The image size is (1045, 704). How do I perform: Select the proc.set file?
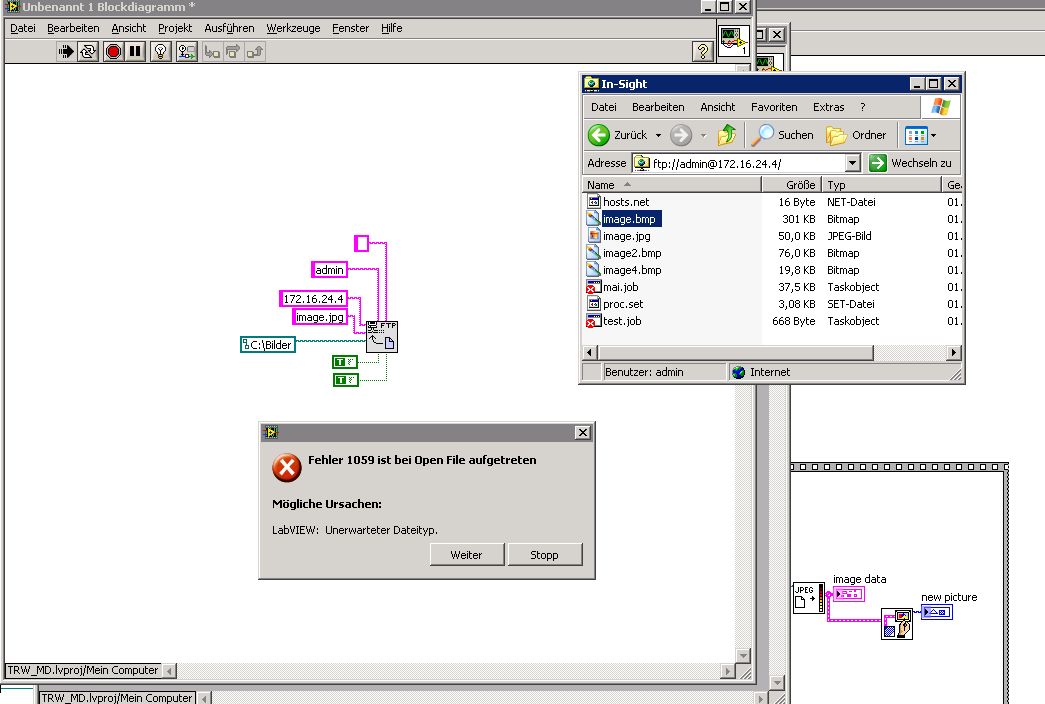coord(615,303)
